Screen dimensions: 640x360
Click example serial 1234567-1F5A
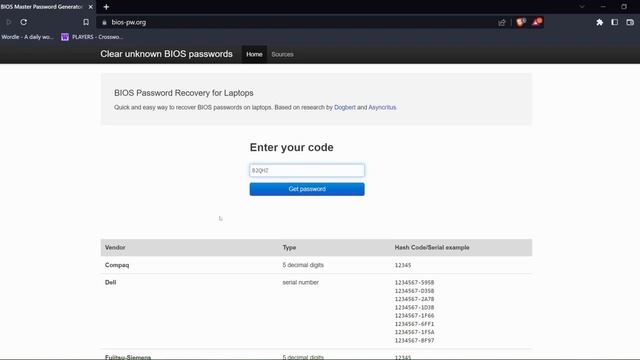click(x=414, y=332)
